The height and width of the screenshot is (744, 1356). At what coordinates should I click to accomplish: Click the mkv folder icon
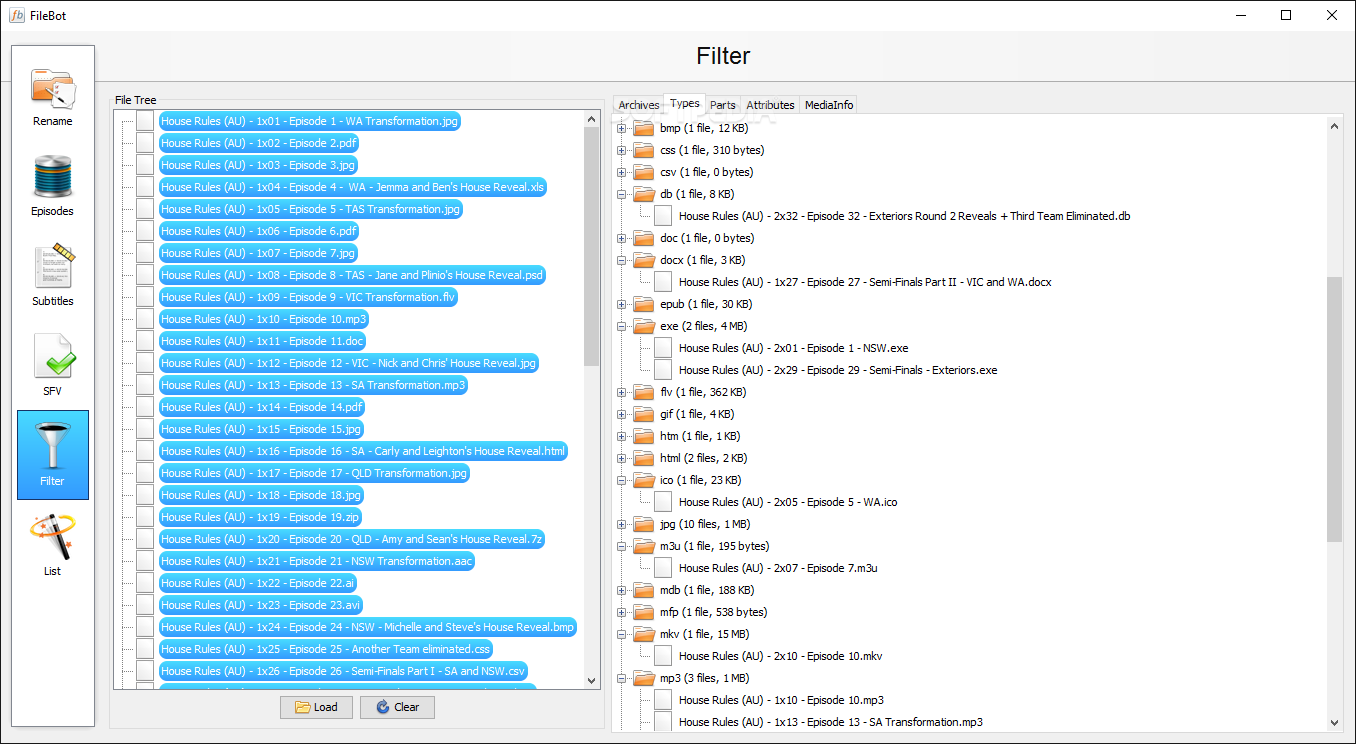coord(643,634)
